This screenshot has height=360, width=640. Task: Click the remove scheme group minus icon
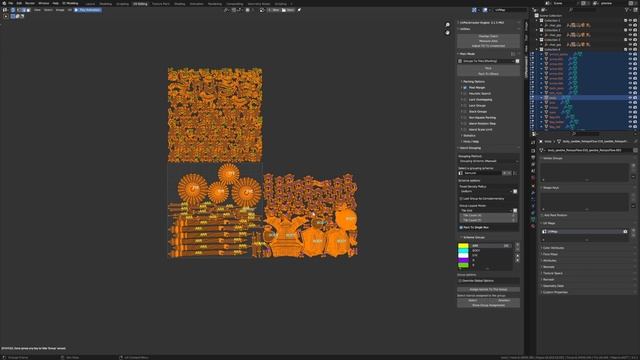pyautogui.click(x=517, y=249)
